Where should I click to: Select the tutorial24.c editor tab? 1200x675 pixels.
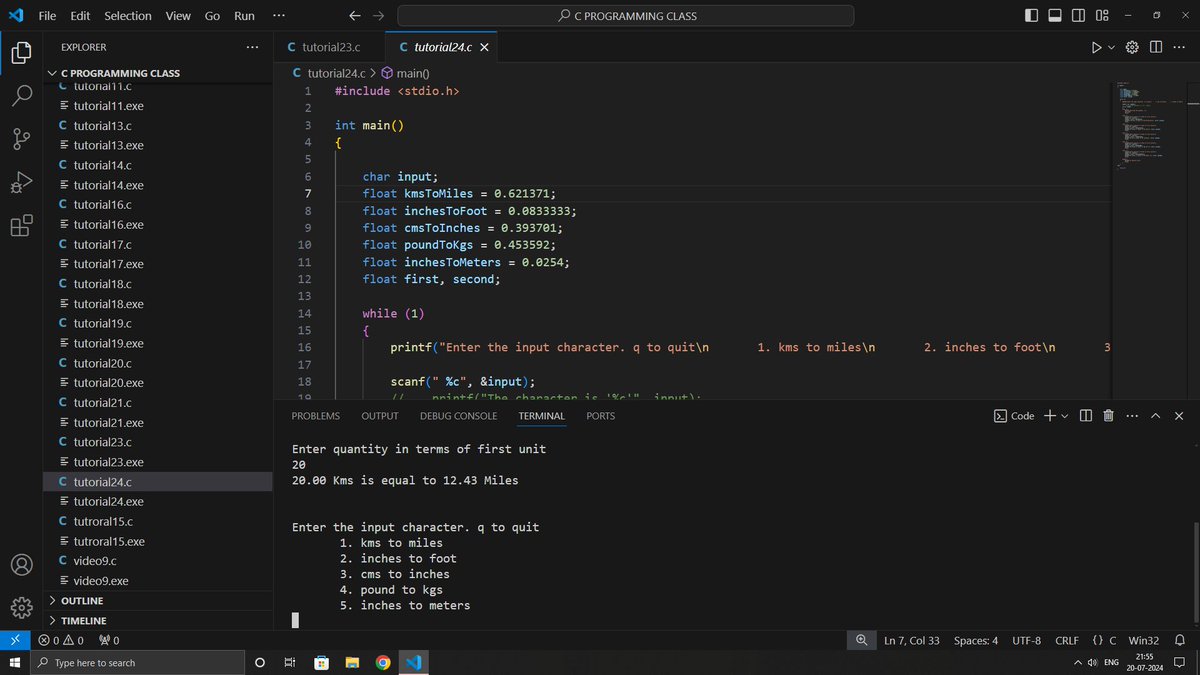(x=443, y=47)
